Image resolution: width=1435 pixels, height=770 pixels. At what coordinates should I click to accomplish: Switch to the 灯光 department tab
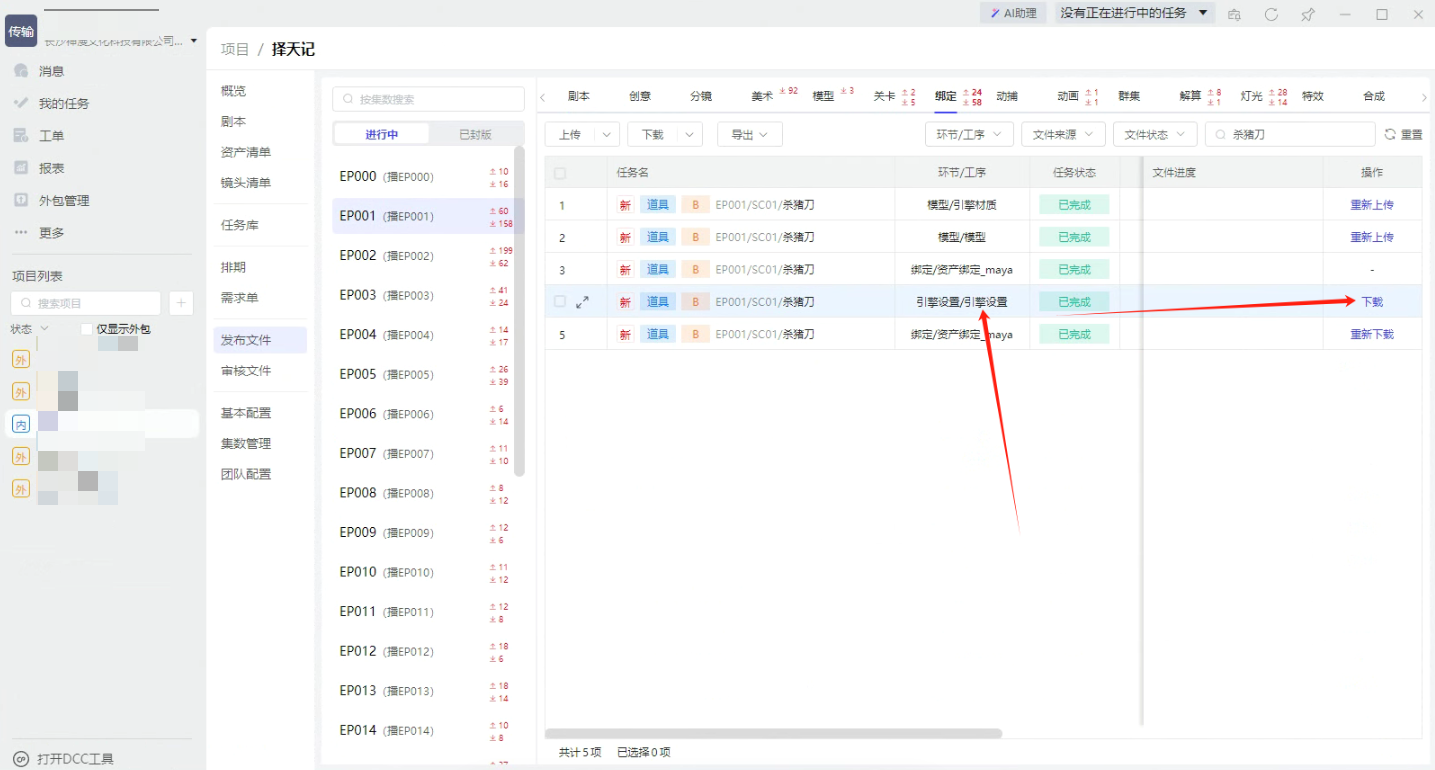click(x=1251, y=96)
